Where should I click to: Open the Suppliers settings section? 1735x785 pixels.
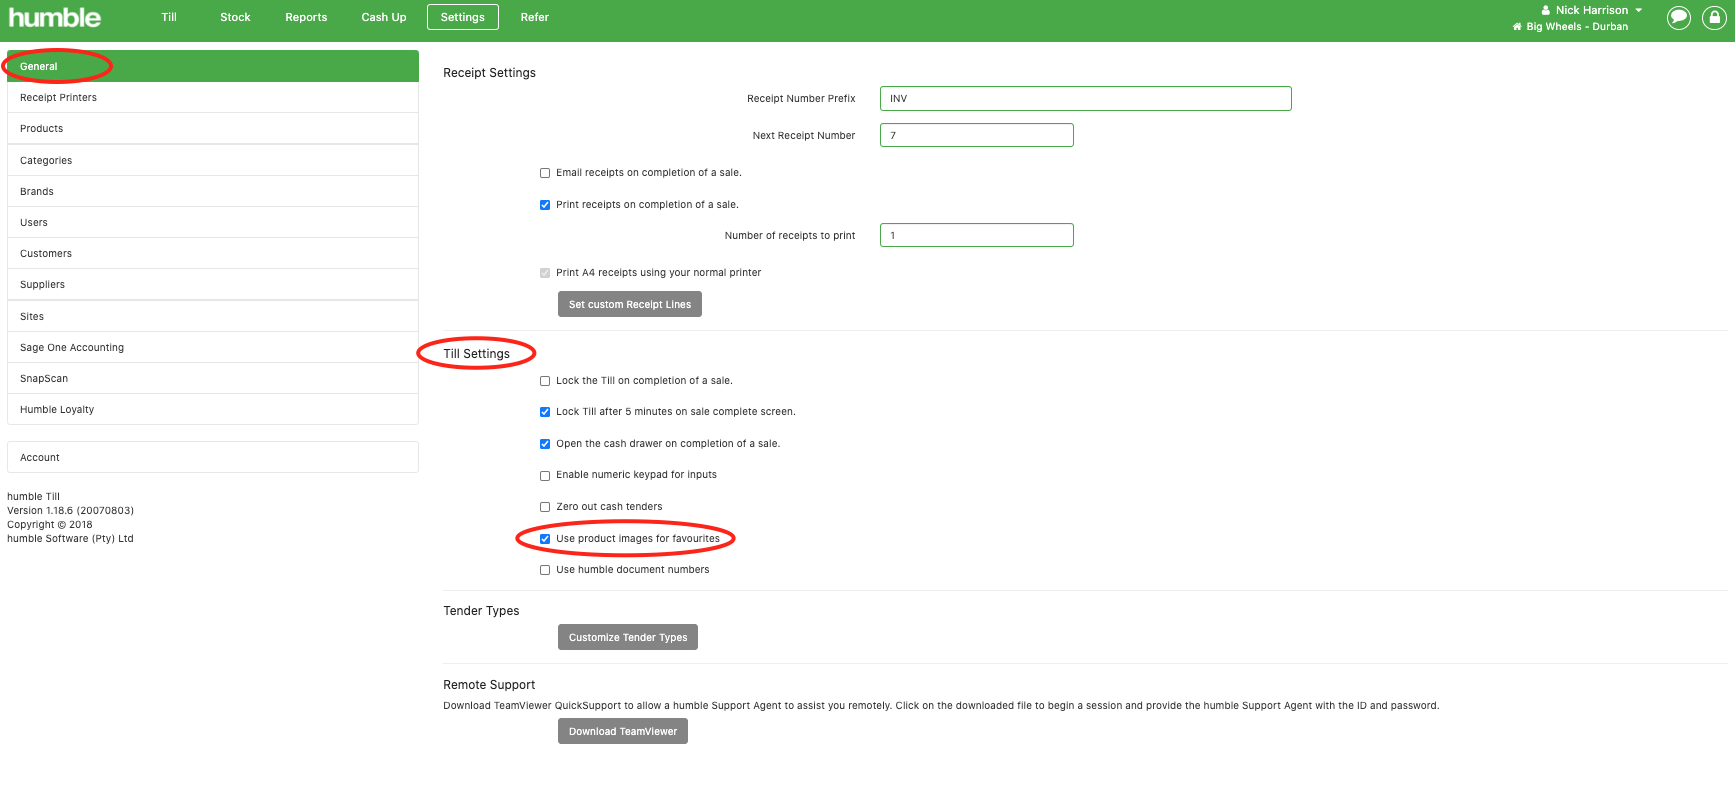pos(213,284)
